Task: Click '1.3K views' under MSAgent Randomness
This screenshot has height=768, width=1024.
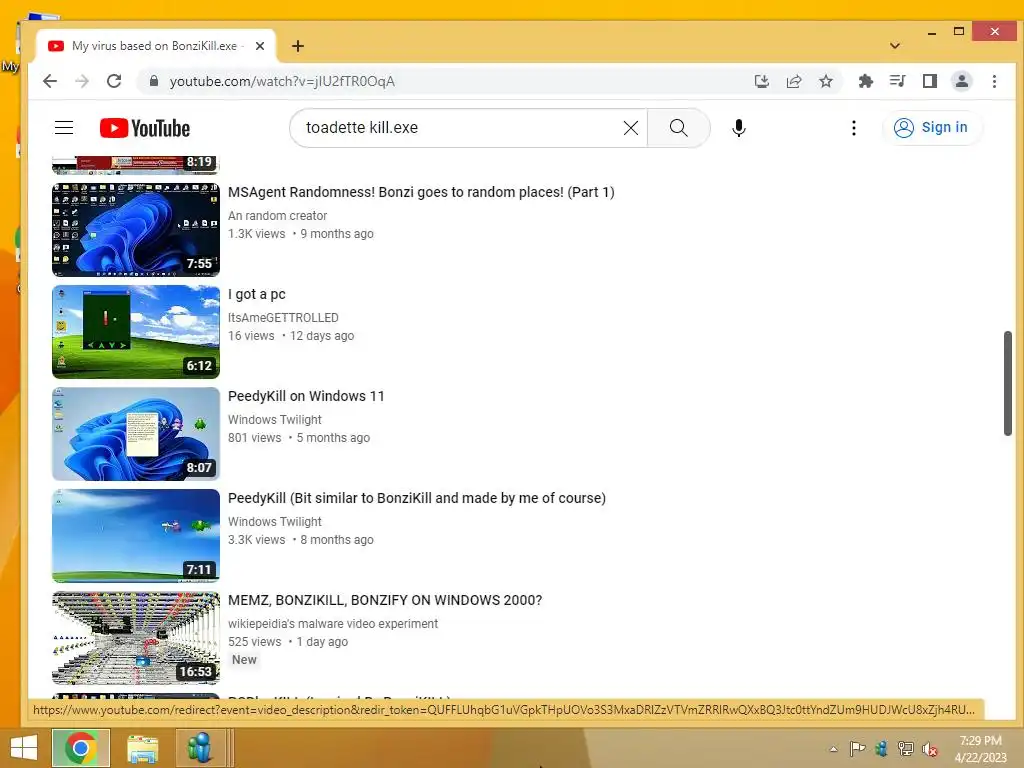Action: [257, 234]
